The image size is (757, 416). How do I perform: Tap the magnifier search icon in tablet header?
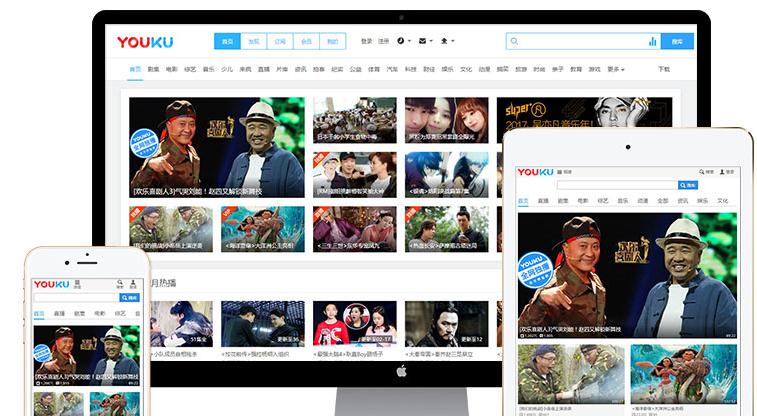pos(702,171)
